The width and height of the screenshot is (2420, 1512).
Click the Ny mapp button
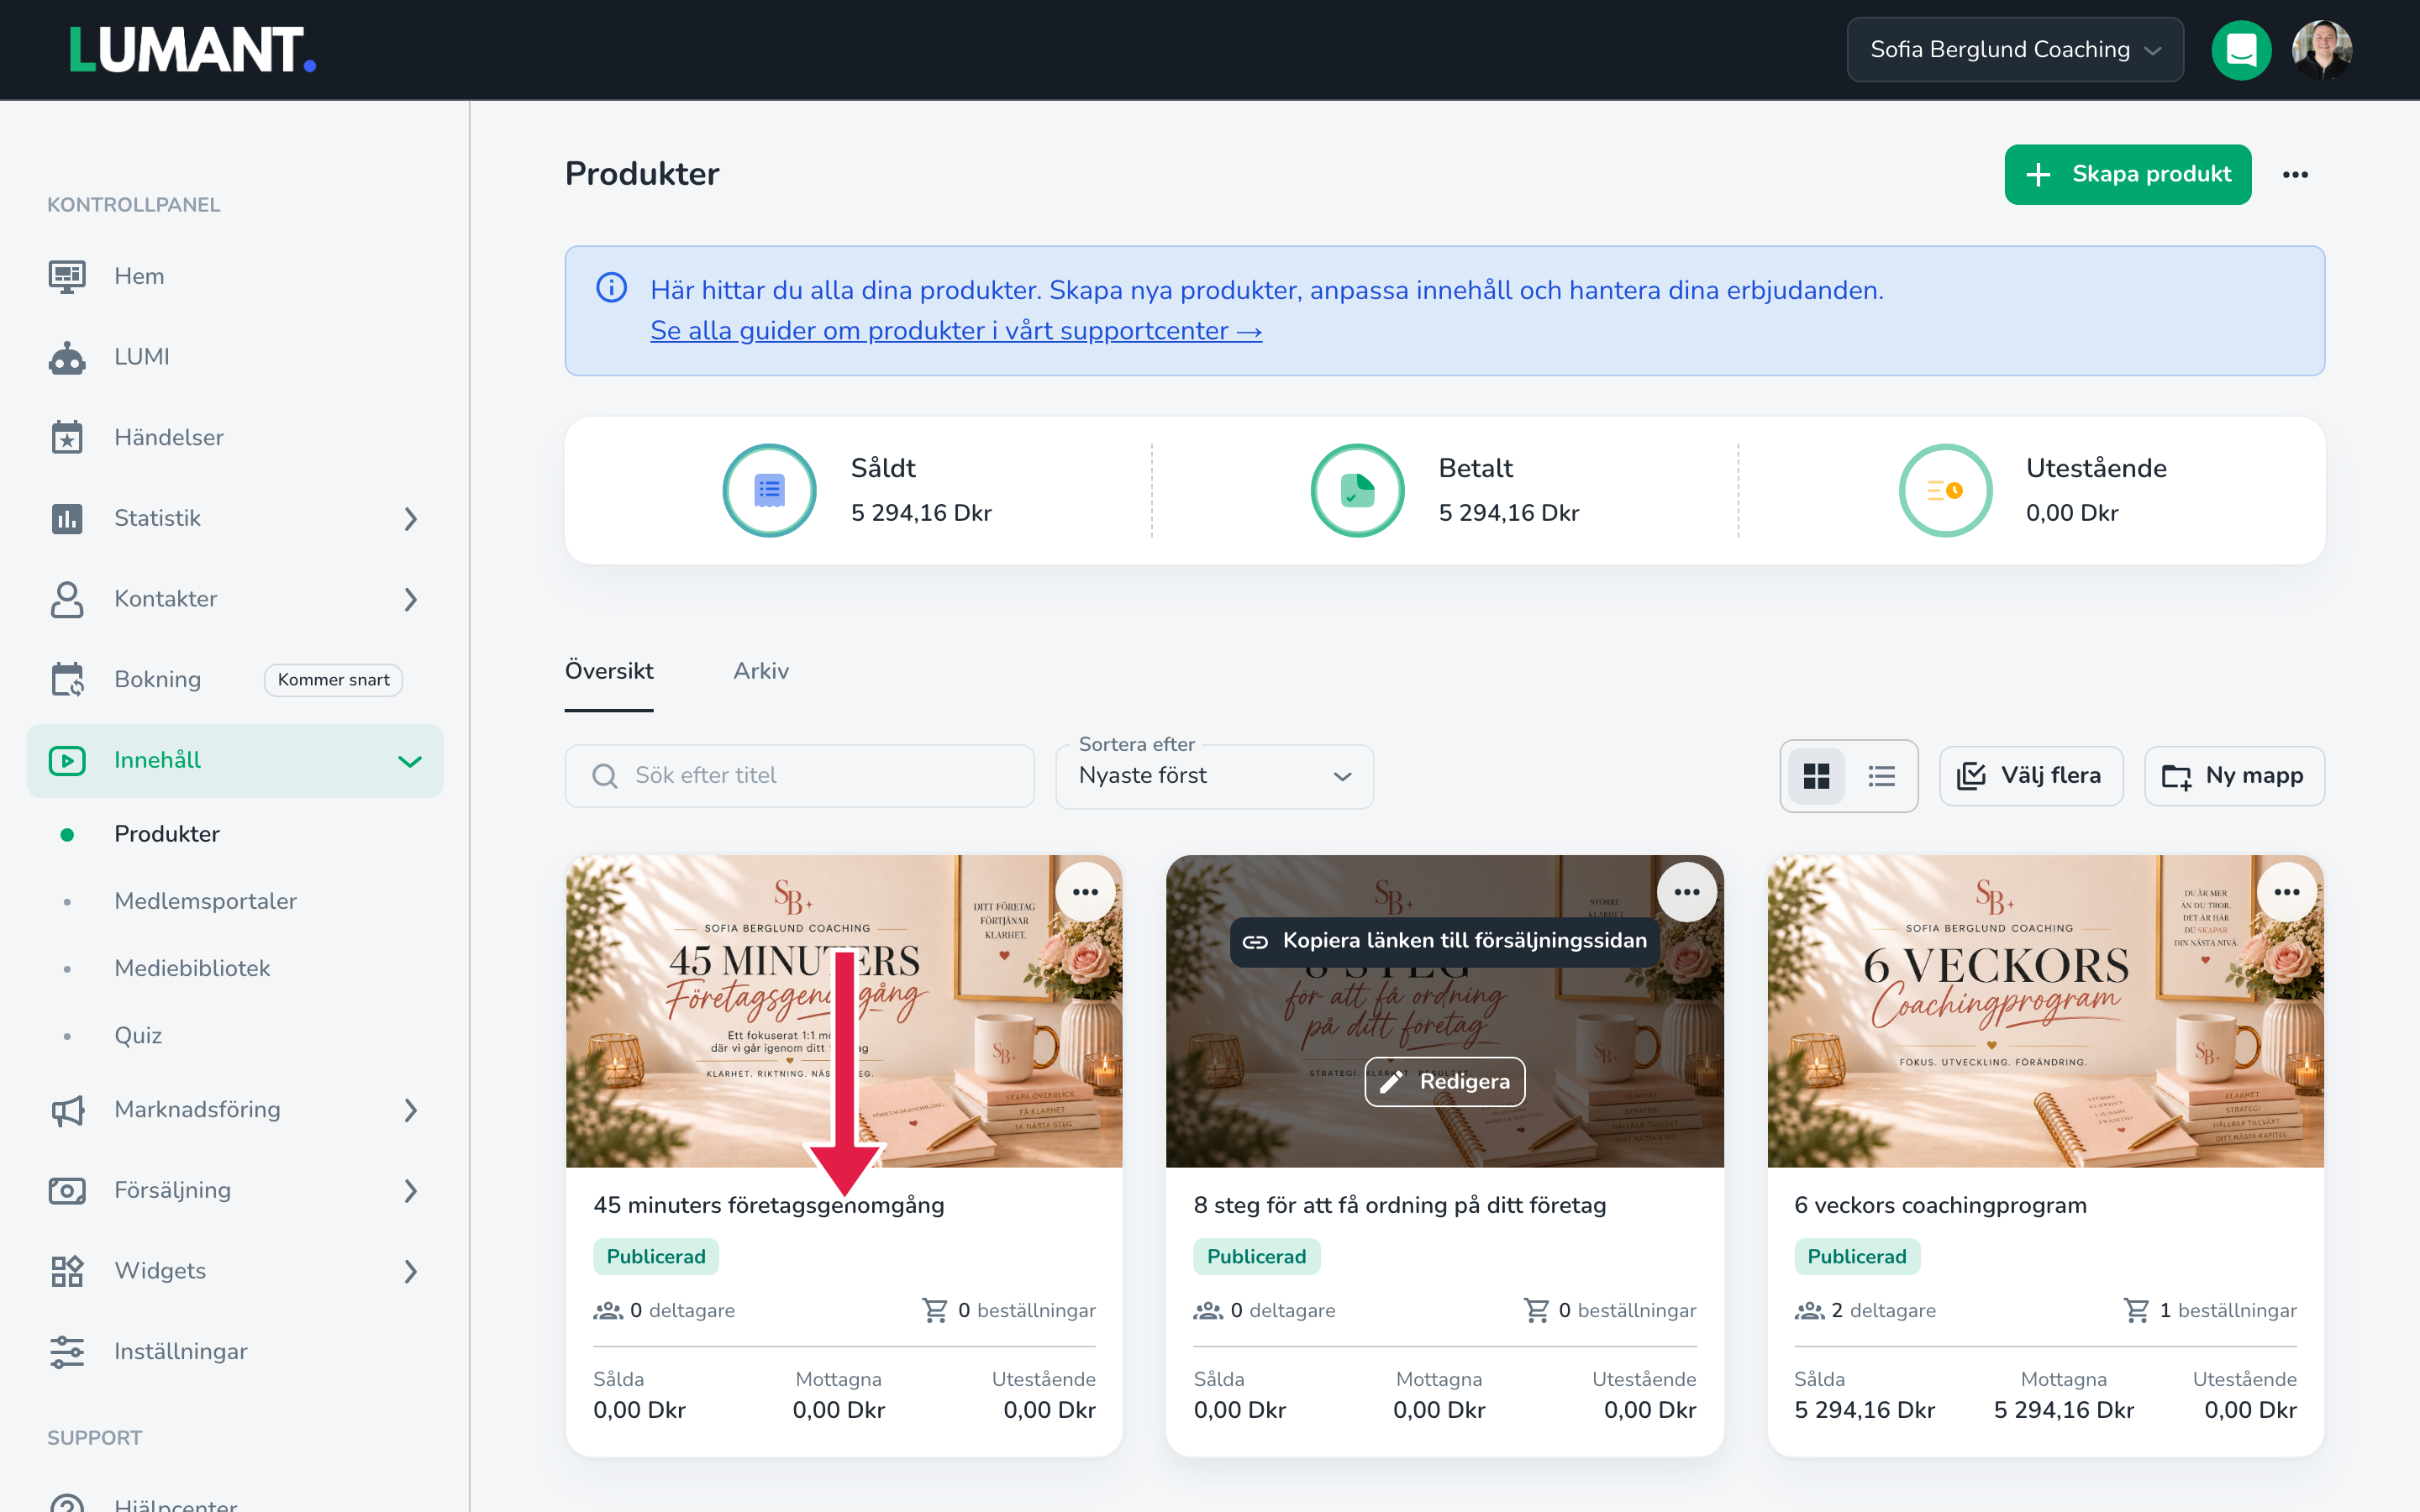pyautogui.click(x=2234, y=776)
